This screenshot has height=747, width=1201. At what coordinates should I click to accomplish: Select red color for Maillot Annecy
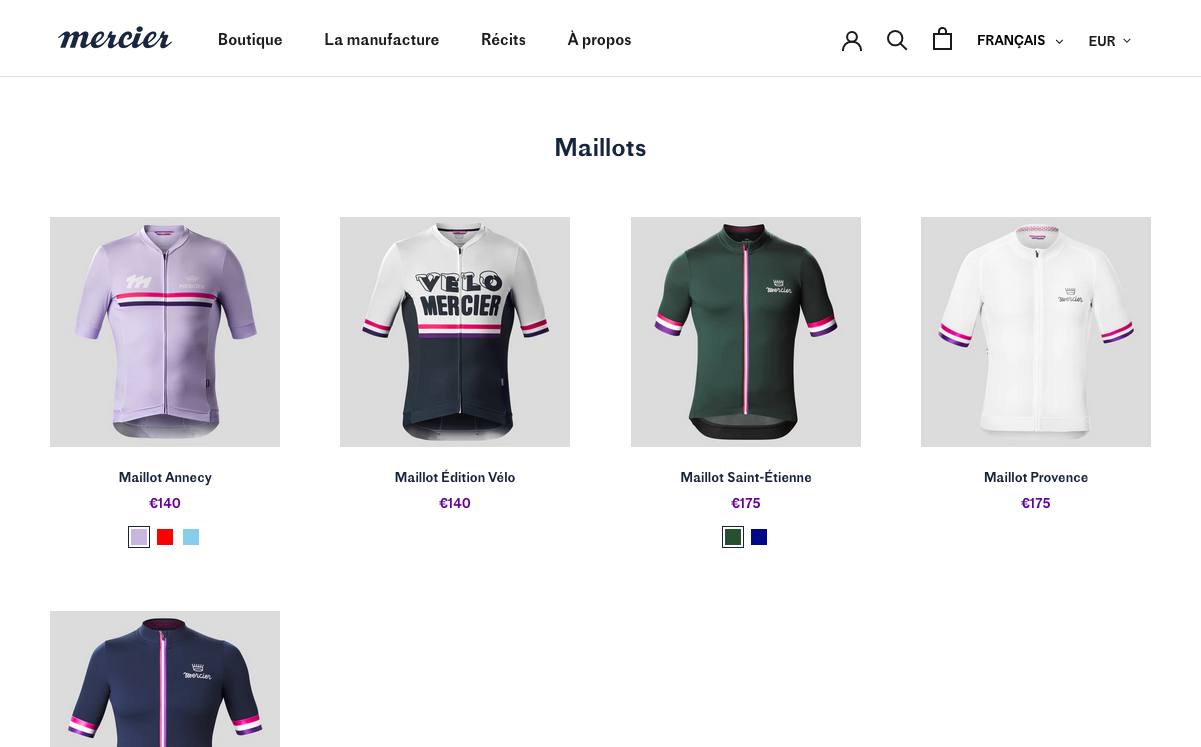point(165,537)
